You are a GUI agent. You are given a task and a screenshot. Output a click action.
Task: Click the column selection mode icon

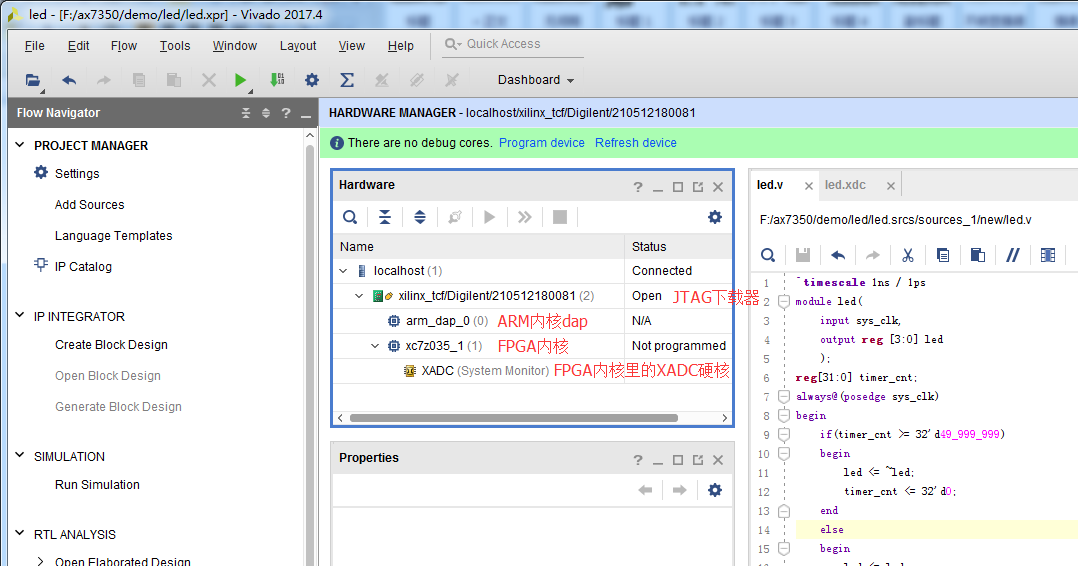tap(1048, 255)
